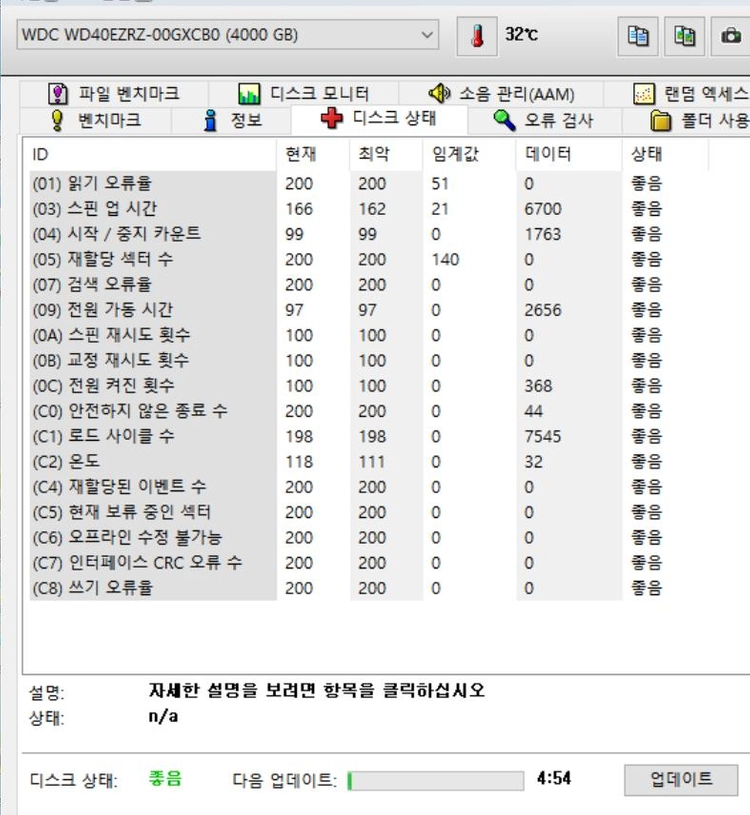Click the threshold value 140
The height and width of the screenshot is (815, 750).
point(445,259)
